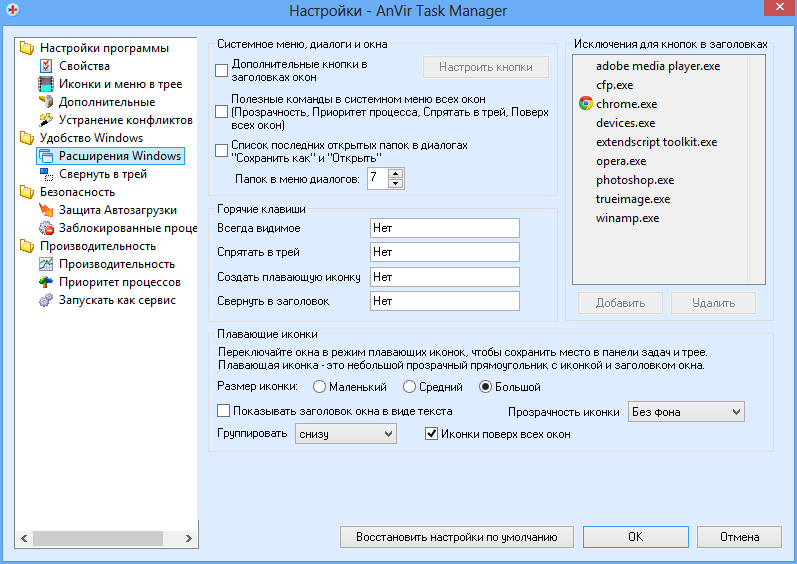Select Большой icon size radio button
797x564 pixels.
point(485,387)
